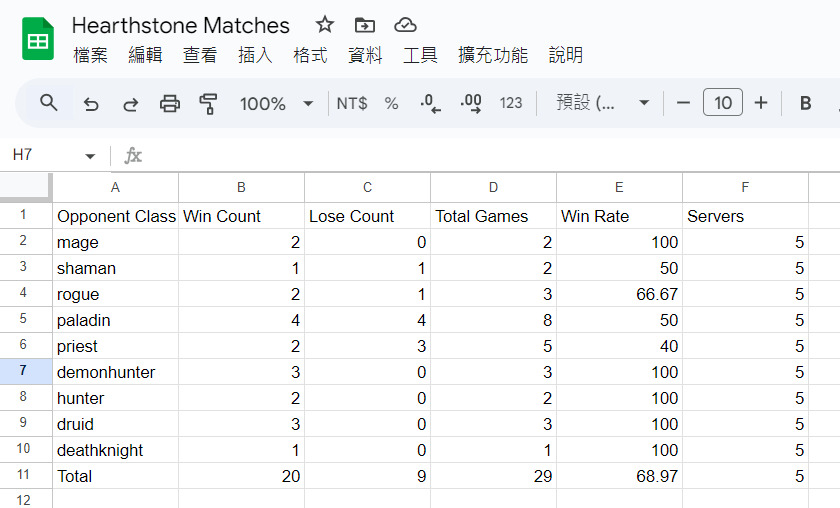840x508 pixels.
Task: Select the paladin cell
Action: [115, 320]
